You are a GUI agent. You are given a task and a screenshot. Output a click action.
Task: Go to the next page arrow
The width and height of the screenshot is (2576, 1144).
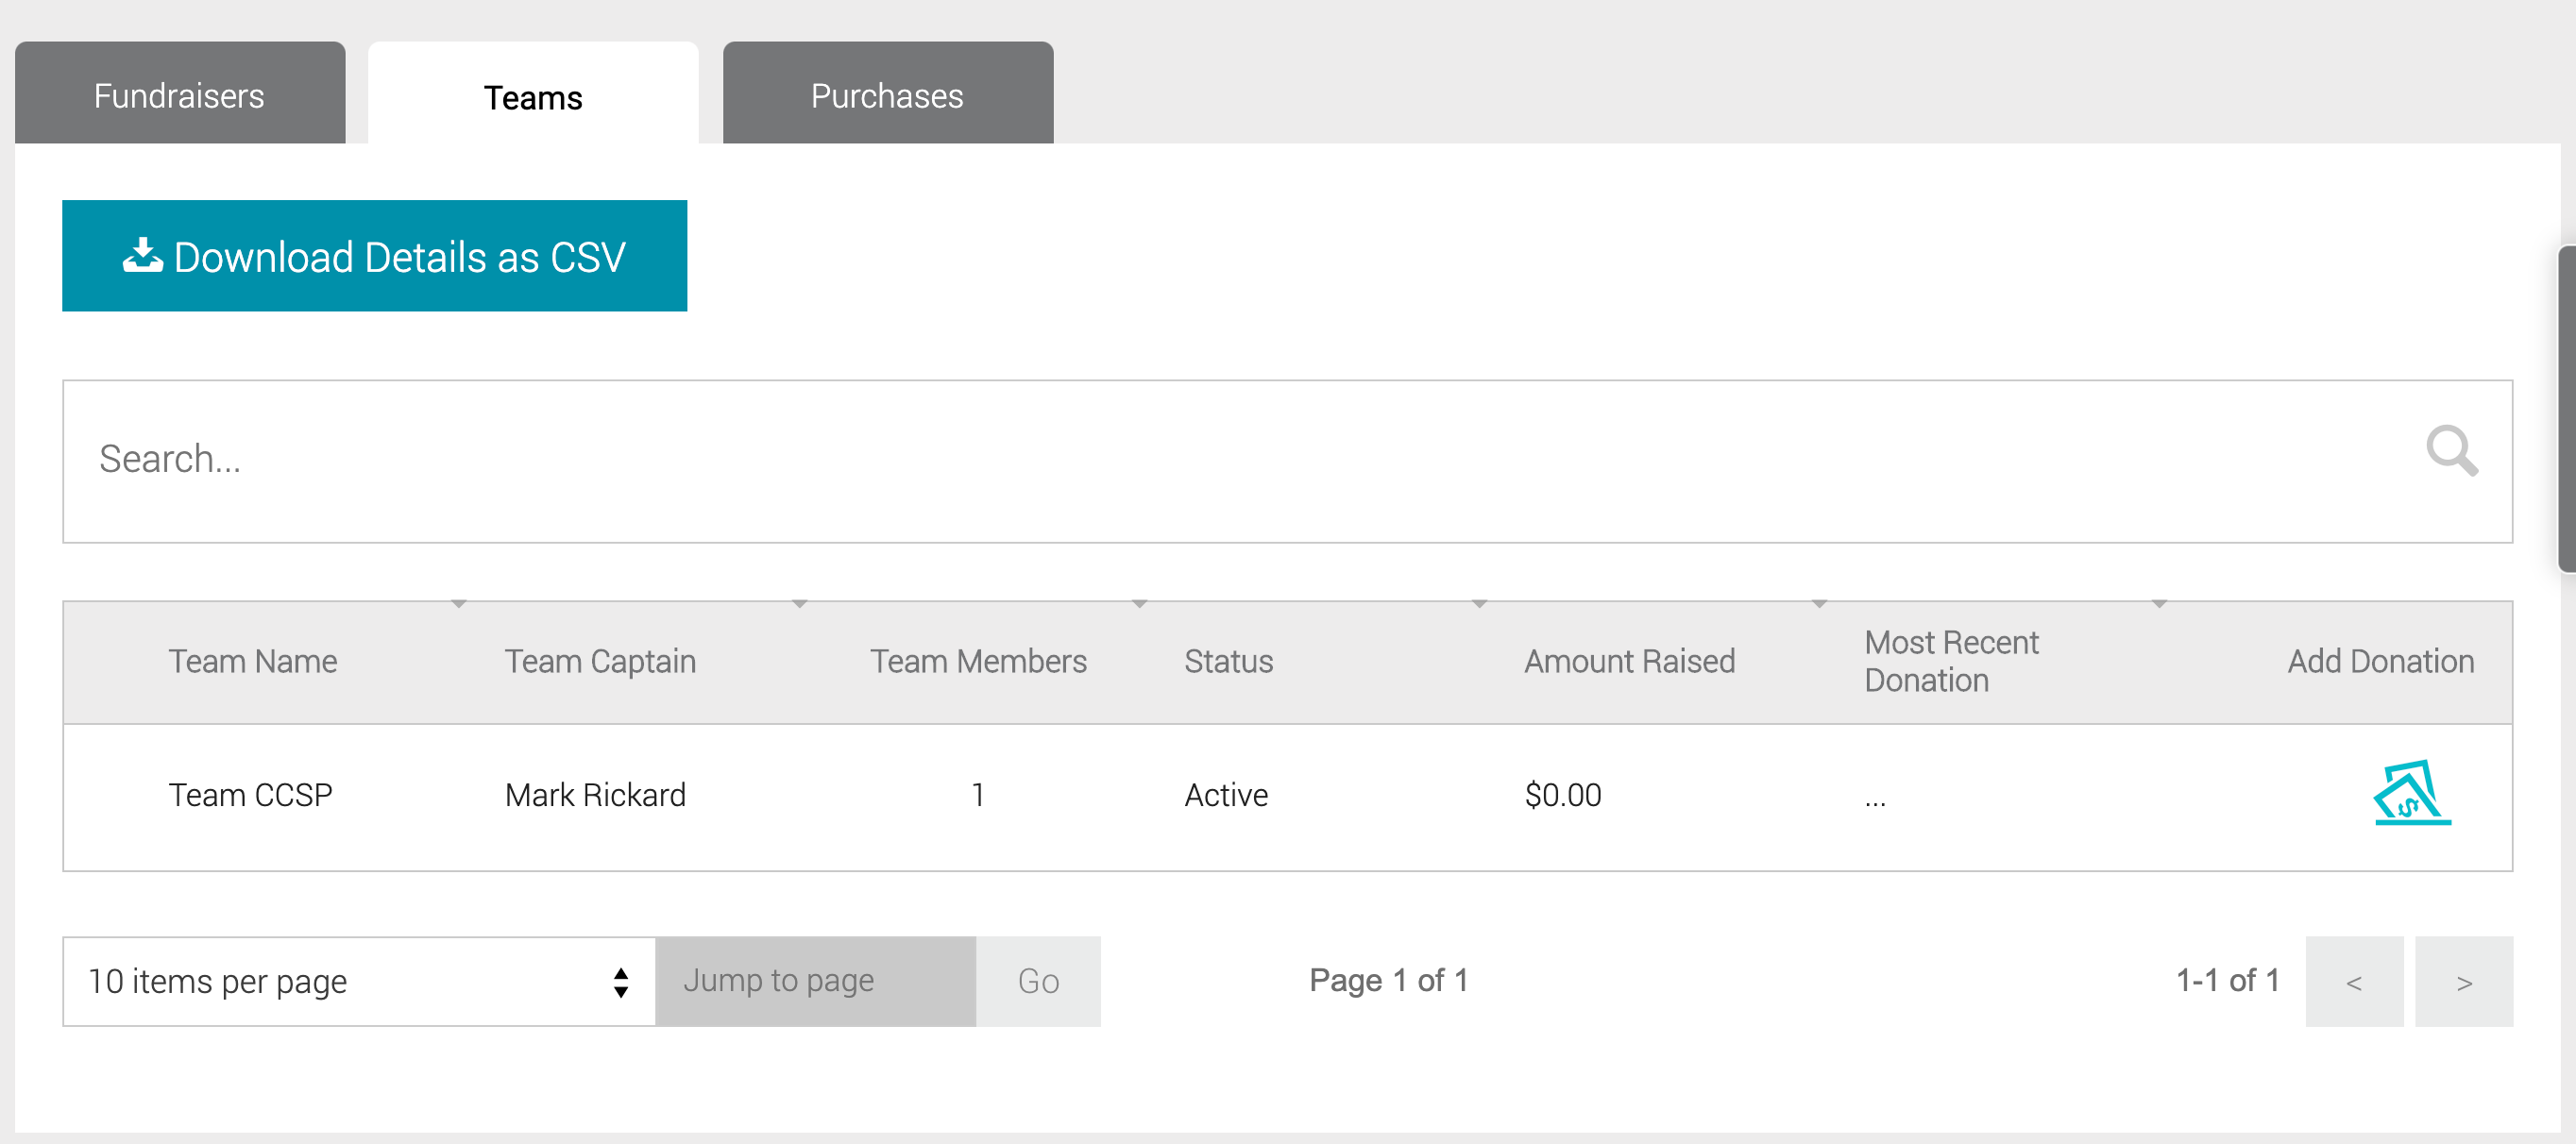2463,981
